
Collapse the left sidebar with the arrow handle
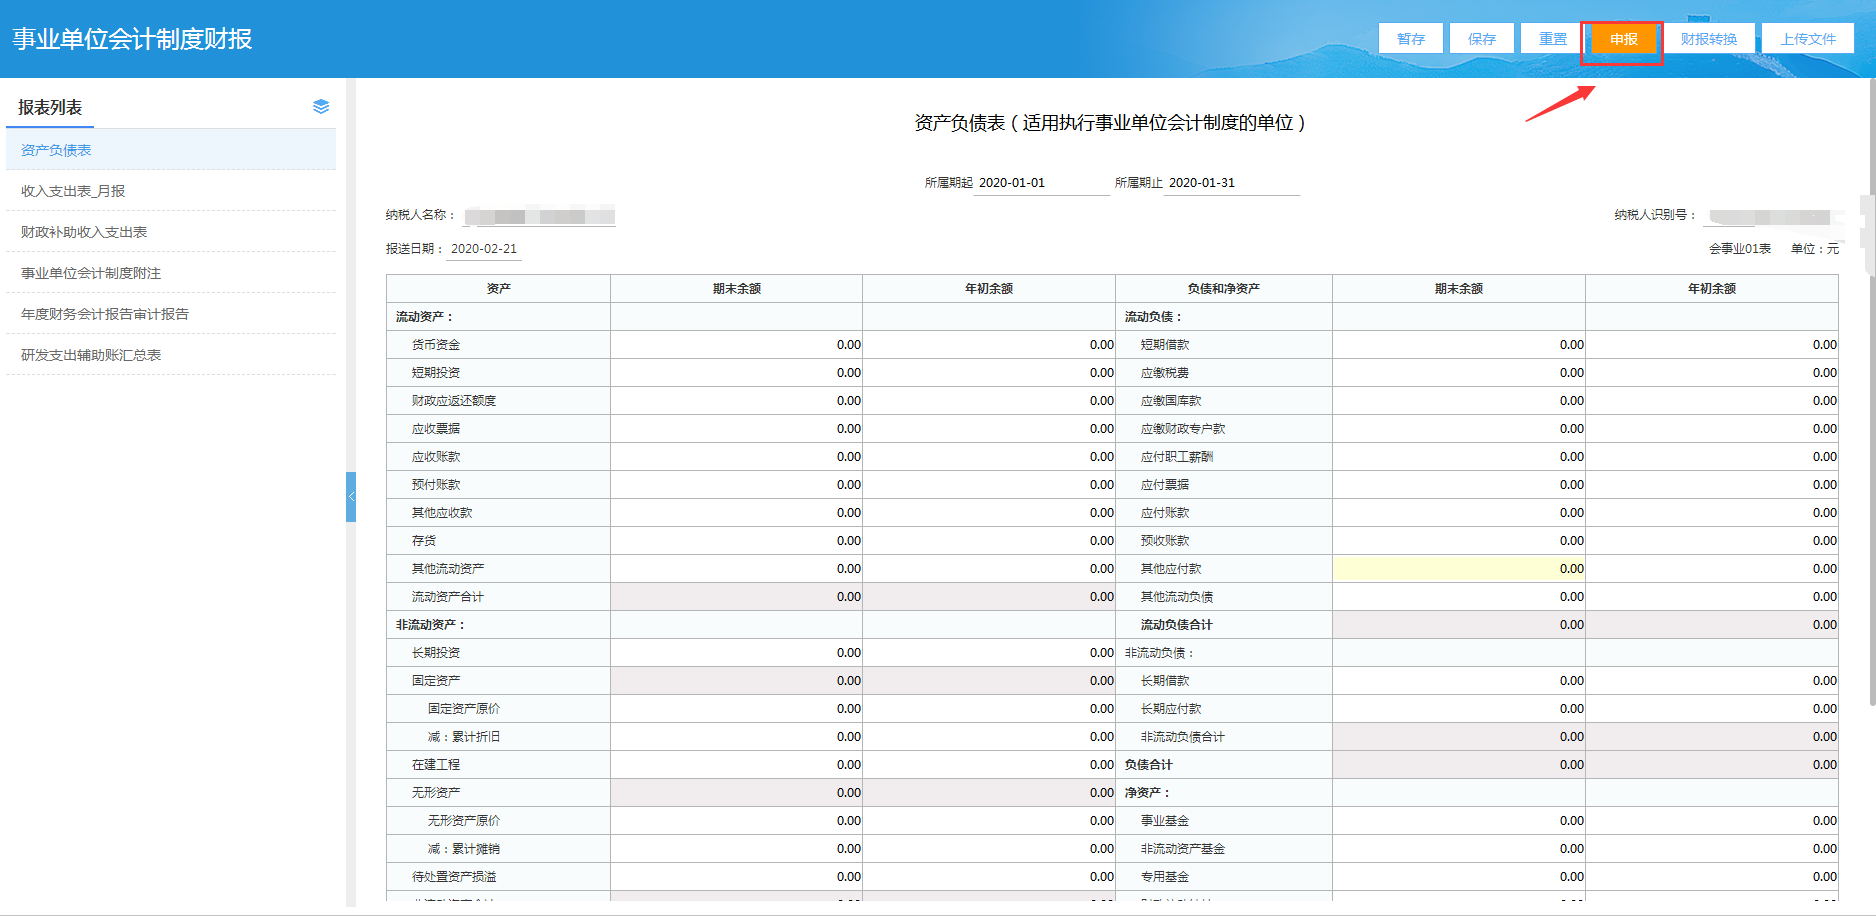[351, 497]
